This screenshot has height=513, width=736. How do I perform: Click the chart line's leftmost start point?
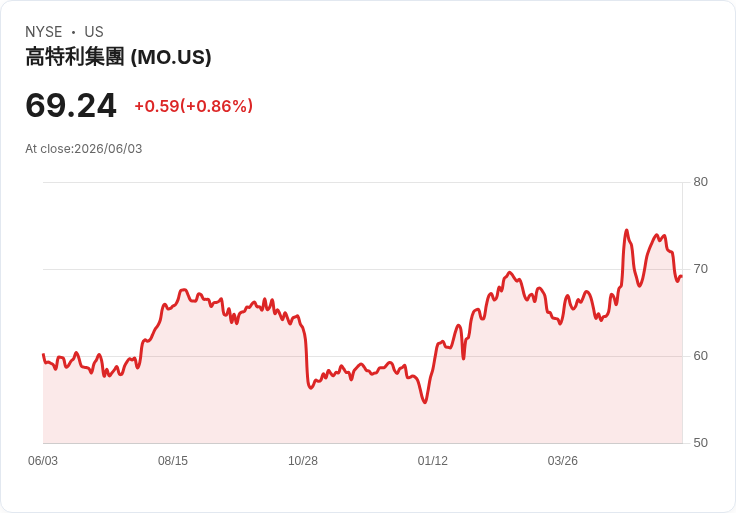pos(43,354)
